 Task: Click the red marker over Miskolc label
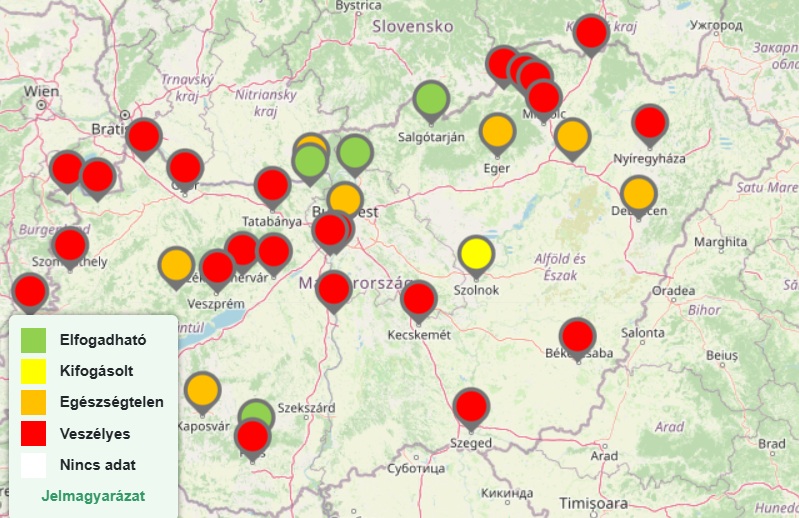(544, 99)
